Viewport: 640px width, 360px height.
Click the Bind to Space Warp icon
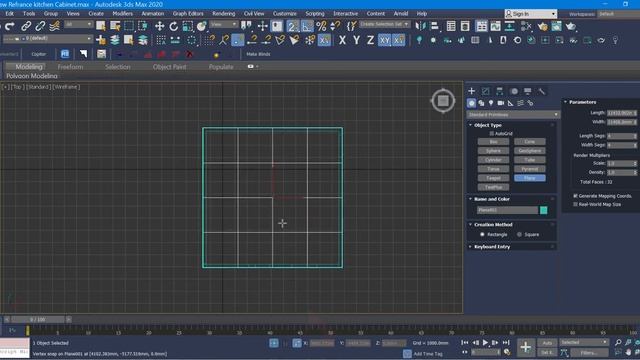(54, 27)
